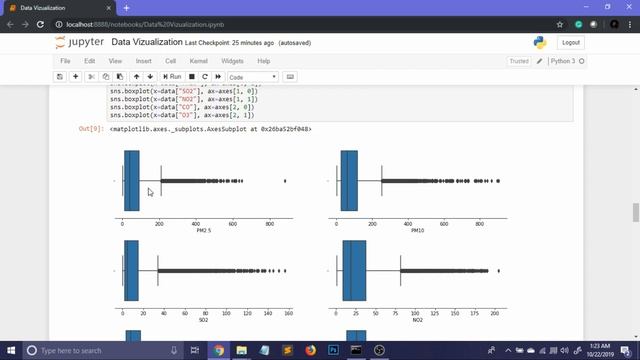The width and height of the screenshot is (640, 360).
Task: Close the Data Vizualization tab
Action: (109, 8)
